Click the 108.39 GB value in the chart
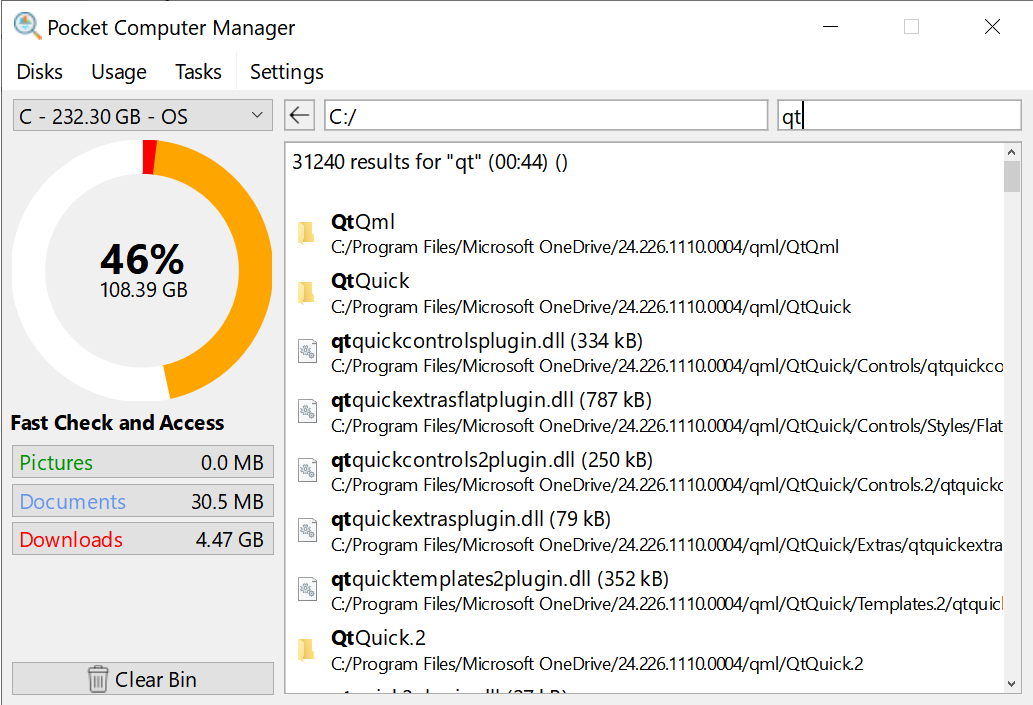This screenshot has width=1033, height=705. pyautogui.click(x=144, y=290)
